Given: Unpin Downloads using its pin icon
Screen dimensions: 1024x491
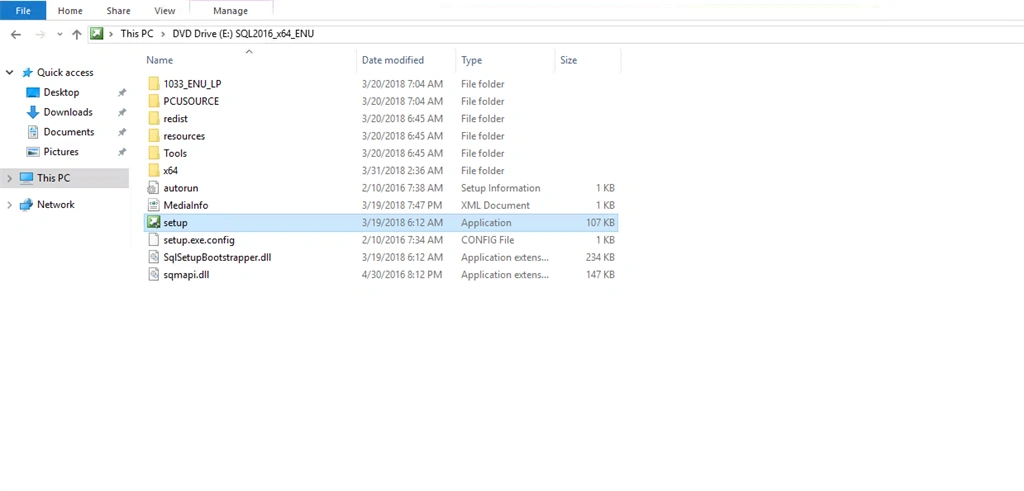Looking at the screenshot, I should pos(121,112).
